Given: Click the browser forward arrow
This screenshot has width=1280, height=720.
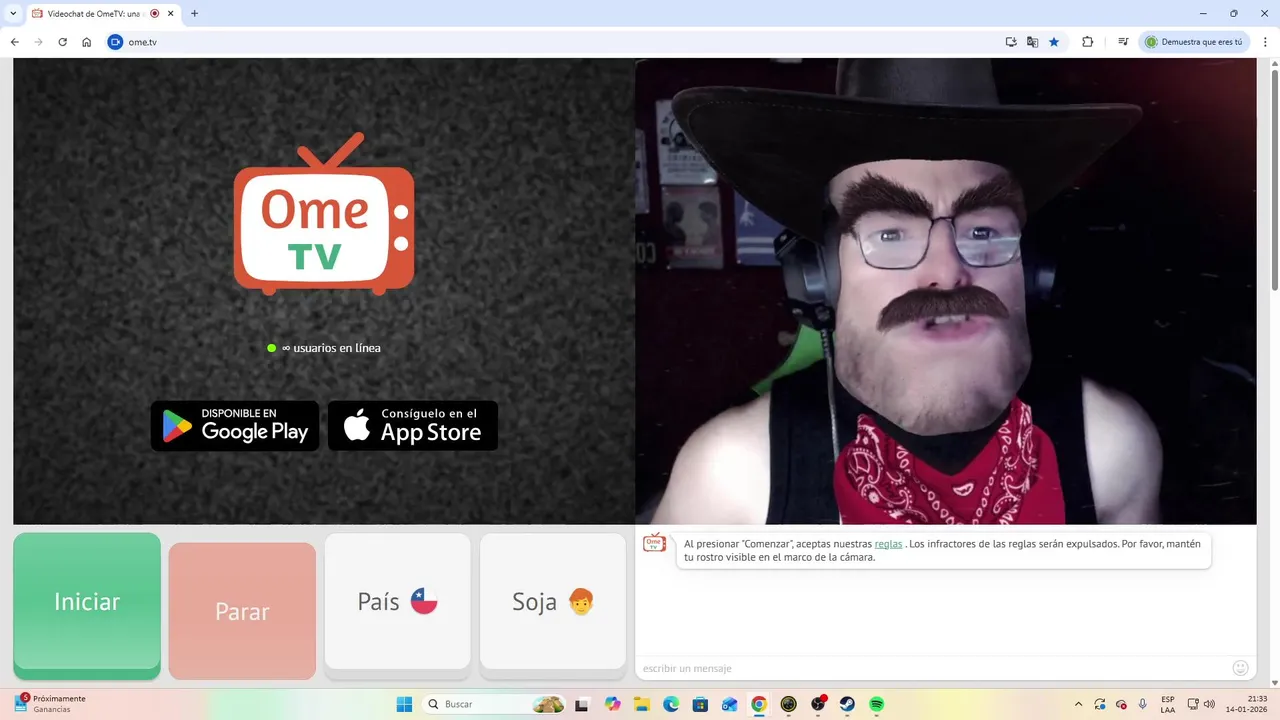Looking at the screenshot, I should 38,42.
